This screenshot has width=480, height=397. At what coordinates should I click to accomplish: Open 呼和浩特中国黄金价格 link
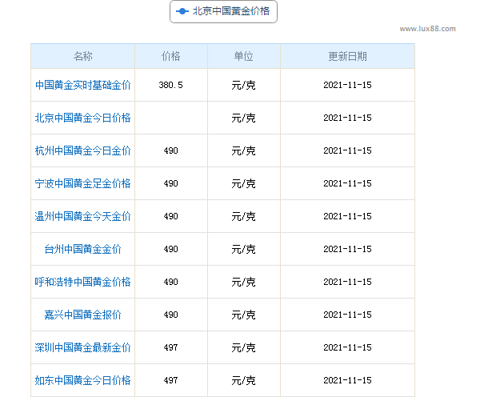click(83, 282)
